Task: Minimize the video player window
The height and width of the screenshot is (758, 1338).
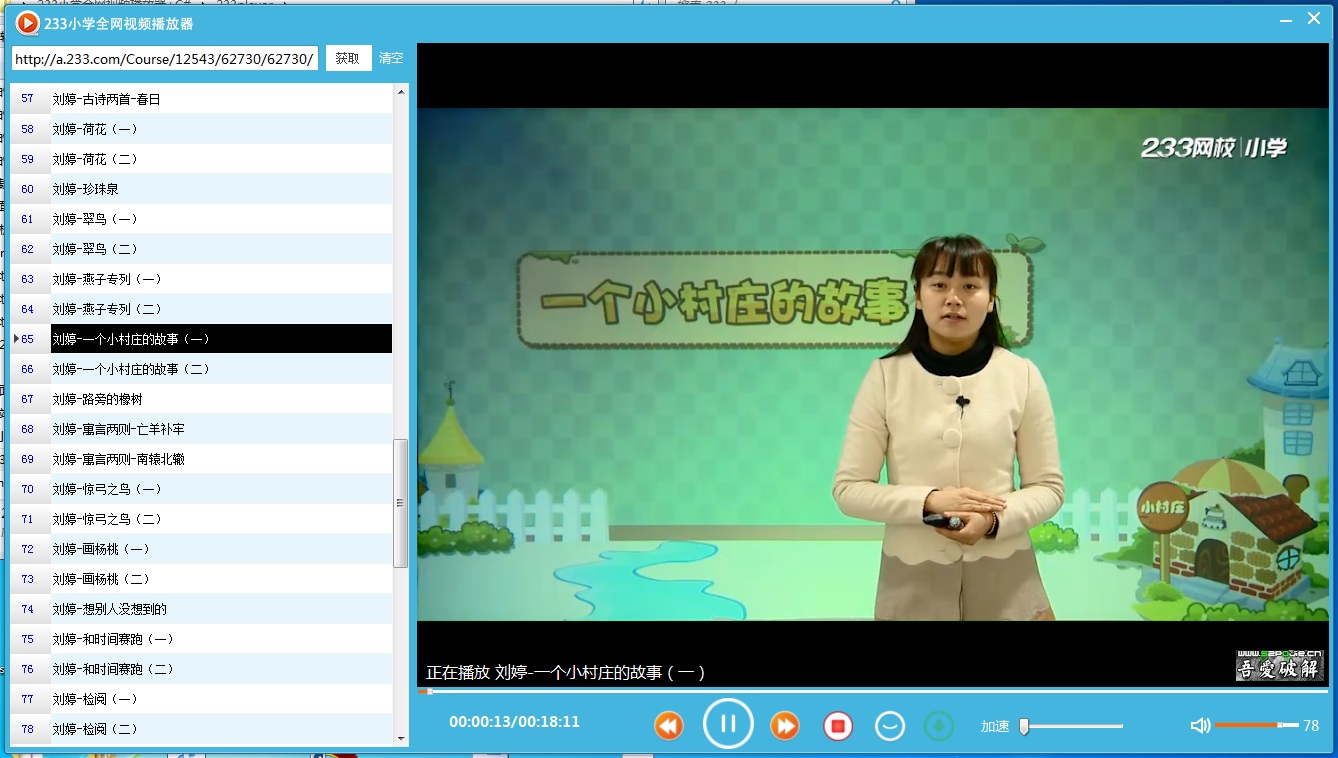Action: pos(1284,19)
